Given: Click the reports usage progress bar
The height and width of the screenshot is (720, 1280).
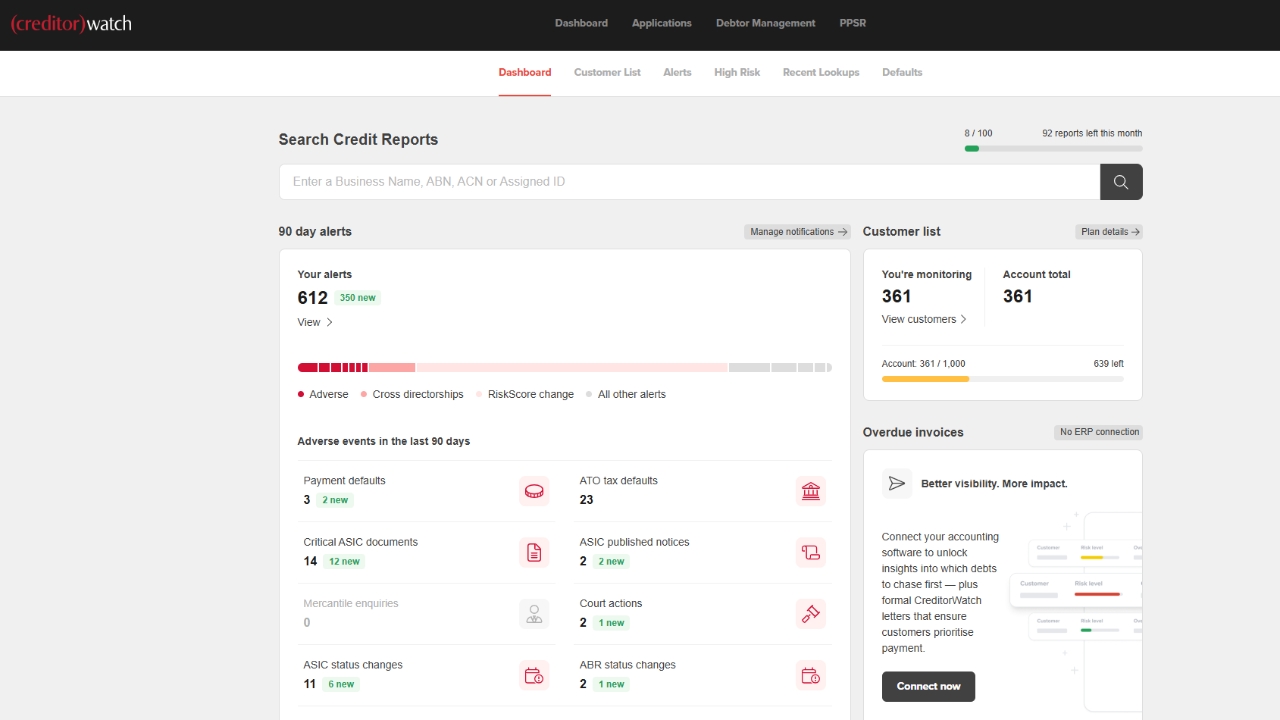Looking at the screenshot, I should click(x=1053, y=149).
